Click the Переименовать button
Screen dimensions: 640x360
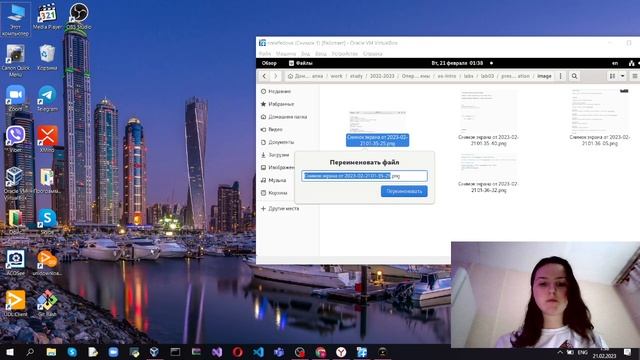click(404, 191)
